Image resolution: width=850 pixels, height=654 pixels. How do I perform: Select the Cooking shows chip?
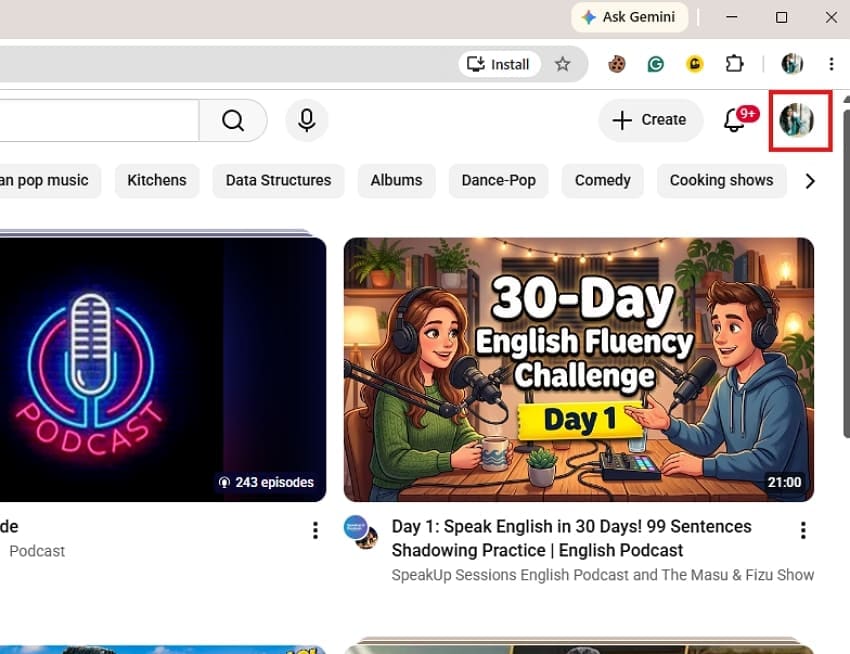tap(722, 181)
